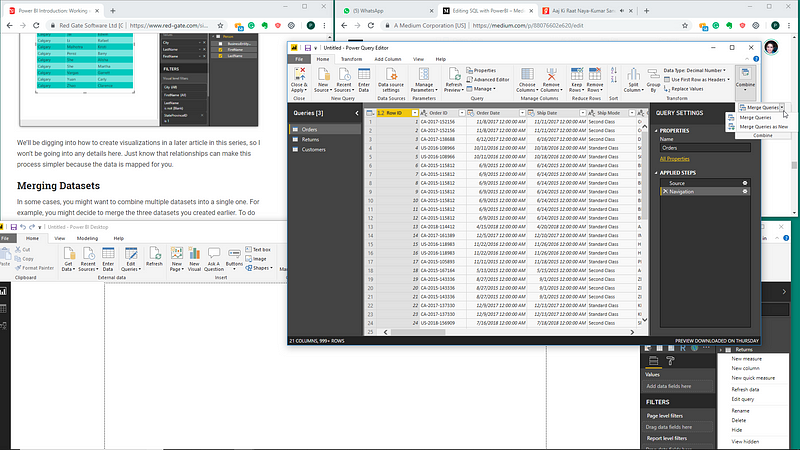The width and height of the screenshot is (800, 450).
Task: Click Ask A Question in Power BI Desktop
Action: point(214,259)
